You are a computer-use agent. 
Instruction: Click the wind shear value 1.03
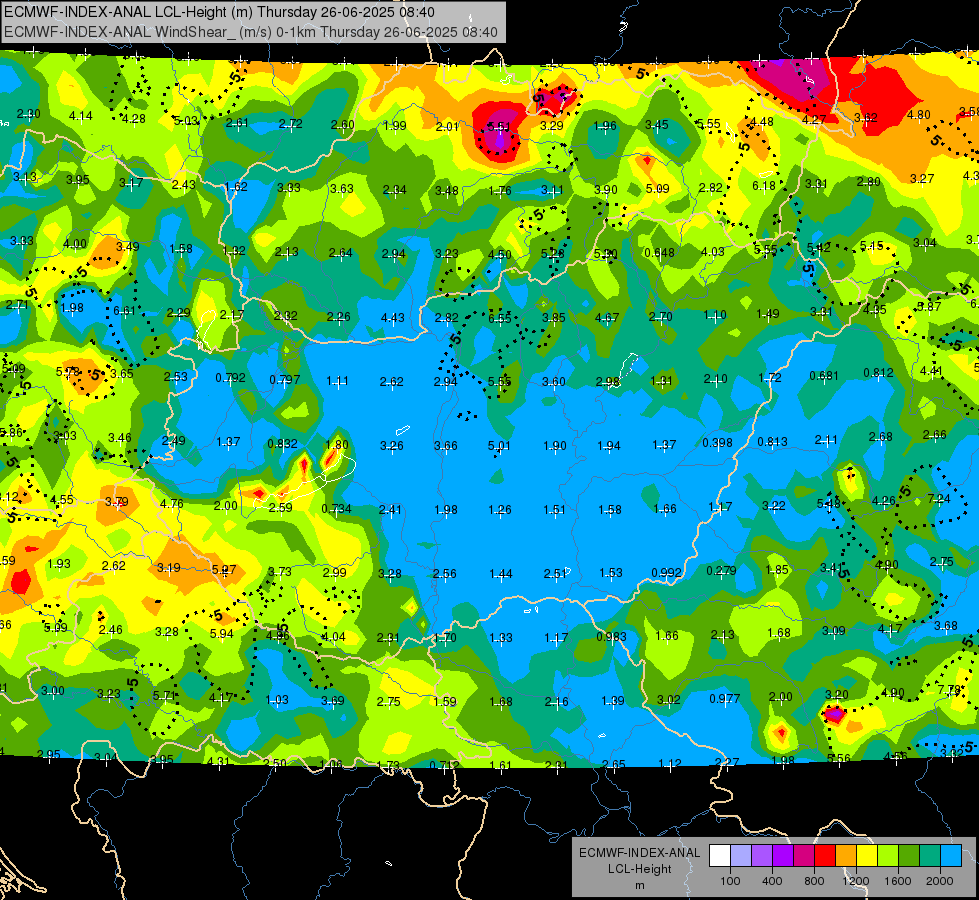click(277, 700)
